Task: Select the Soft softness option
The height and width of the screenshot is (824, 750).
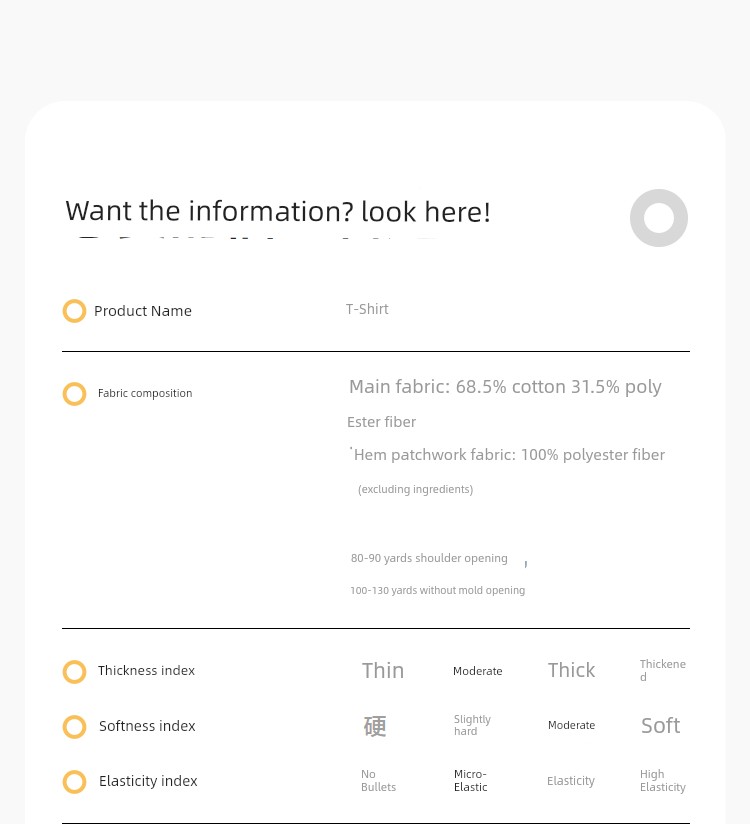Action: (x=660, y=726)
